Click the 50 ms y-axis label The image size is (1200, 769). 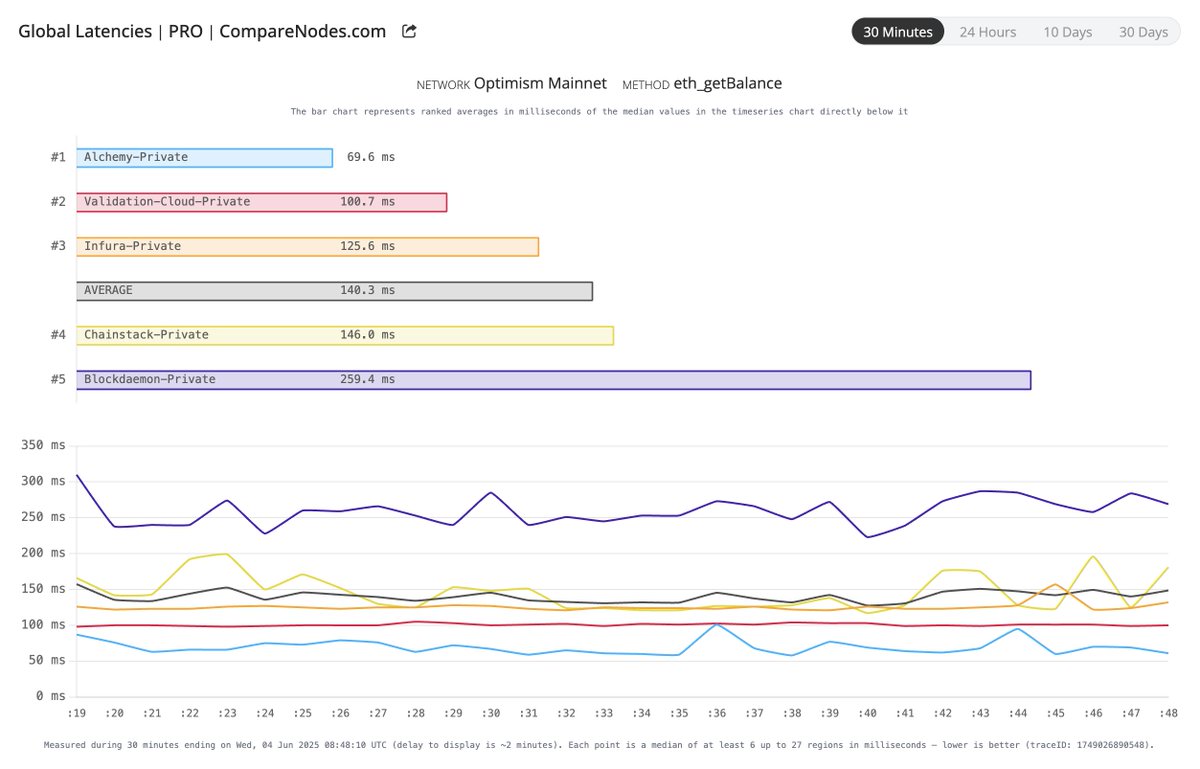tap(47, 660)
